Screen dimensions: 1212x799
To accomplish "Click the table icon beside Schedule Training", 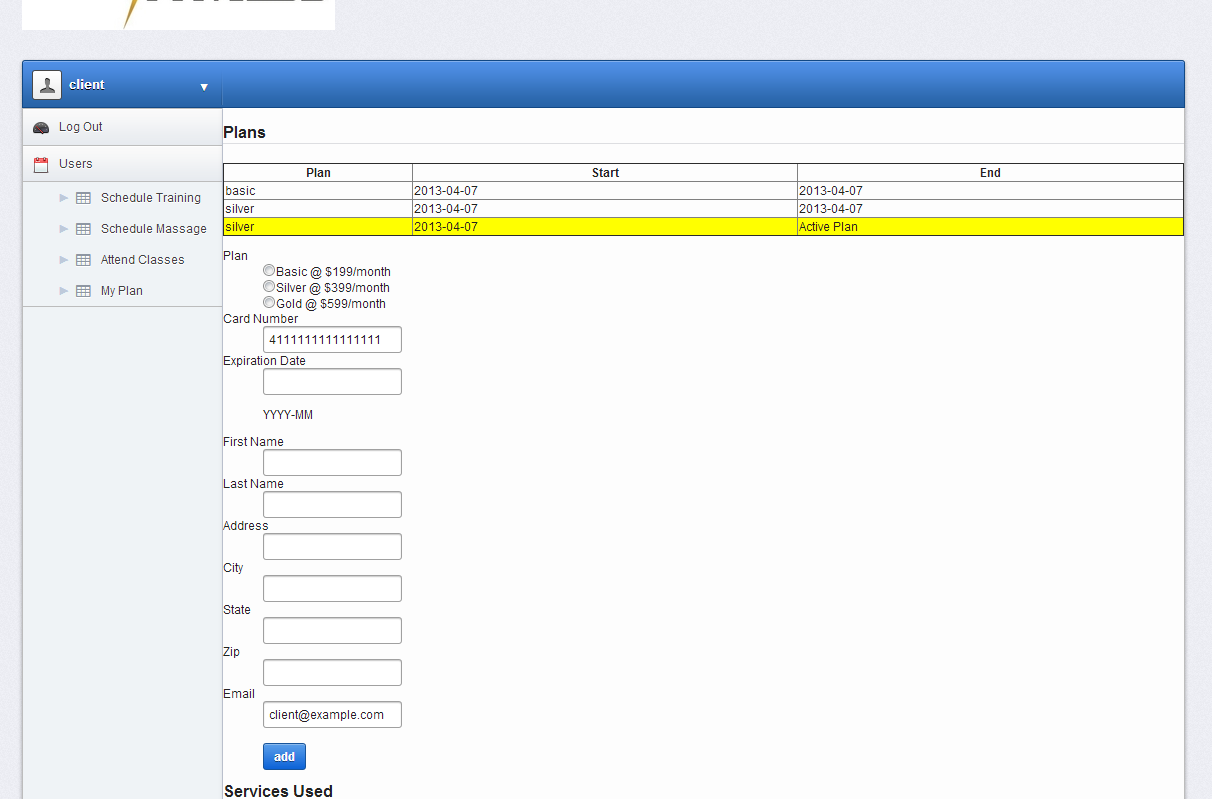I will pyautogui.click(x=84, y=198).
